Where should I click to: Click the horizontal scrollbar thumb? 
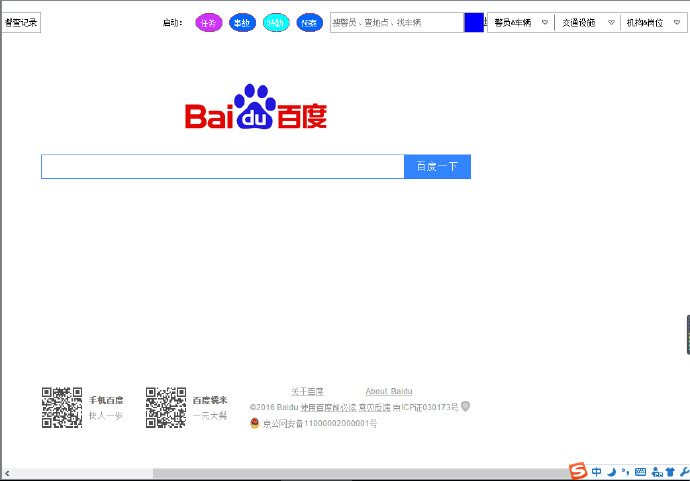(x=361, y=474)
